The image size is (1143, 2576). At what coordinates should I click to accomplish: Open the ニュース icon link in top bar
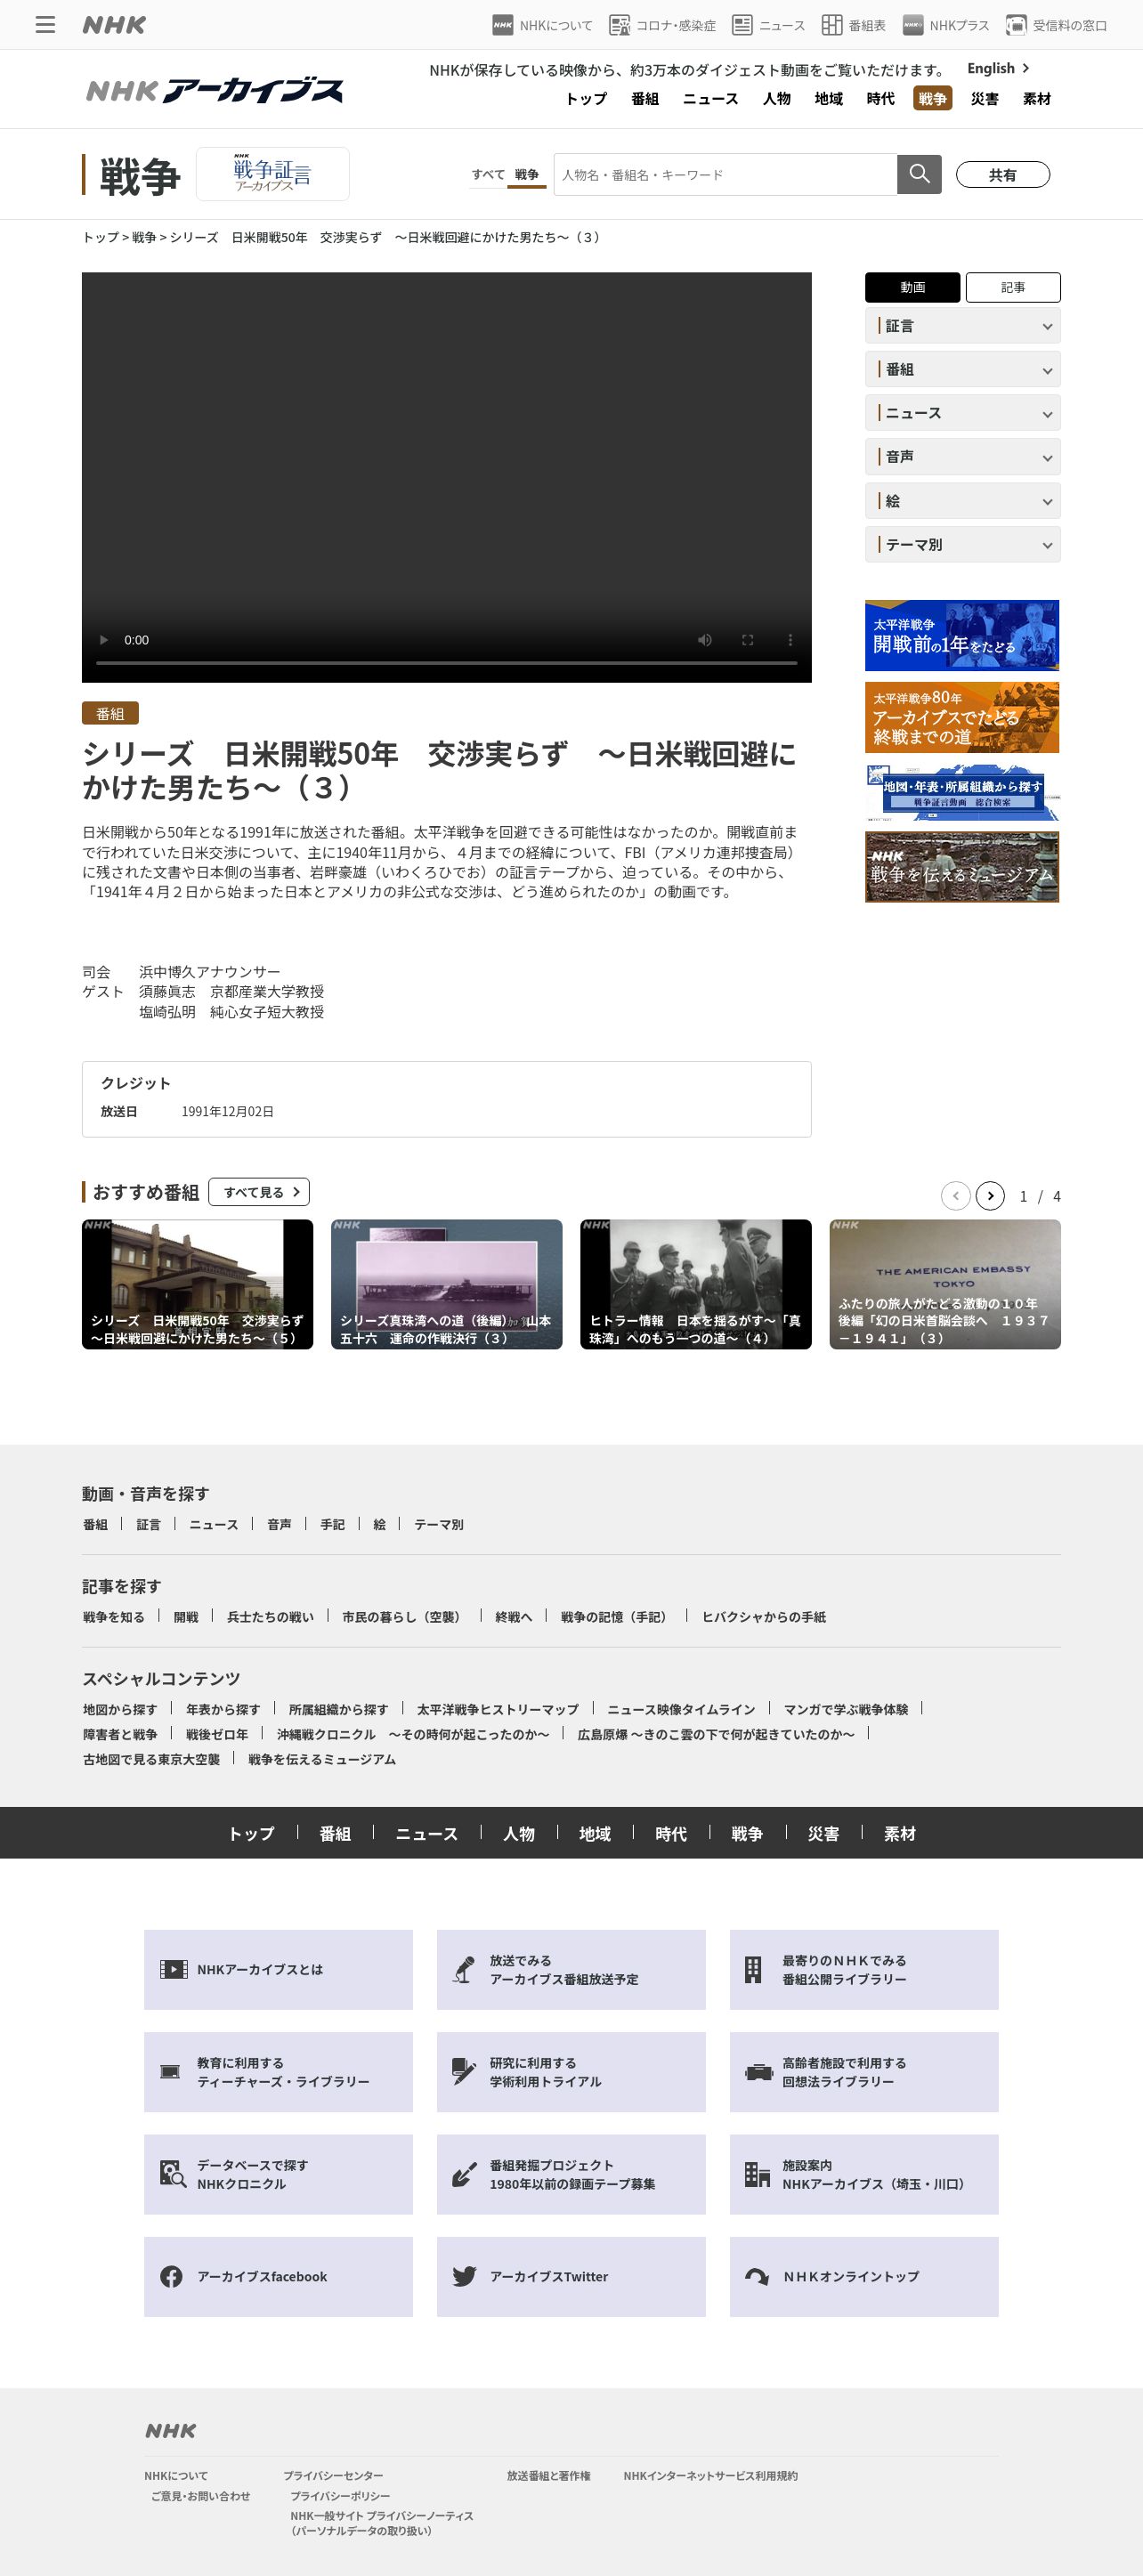click(x=768, y=25)
